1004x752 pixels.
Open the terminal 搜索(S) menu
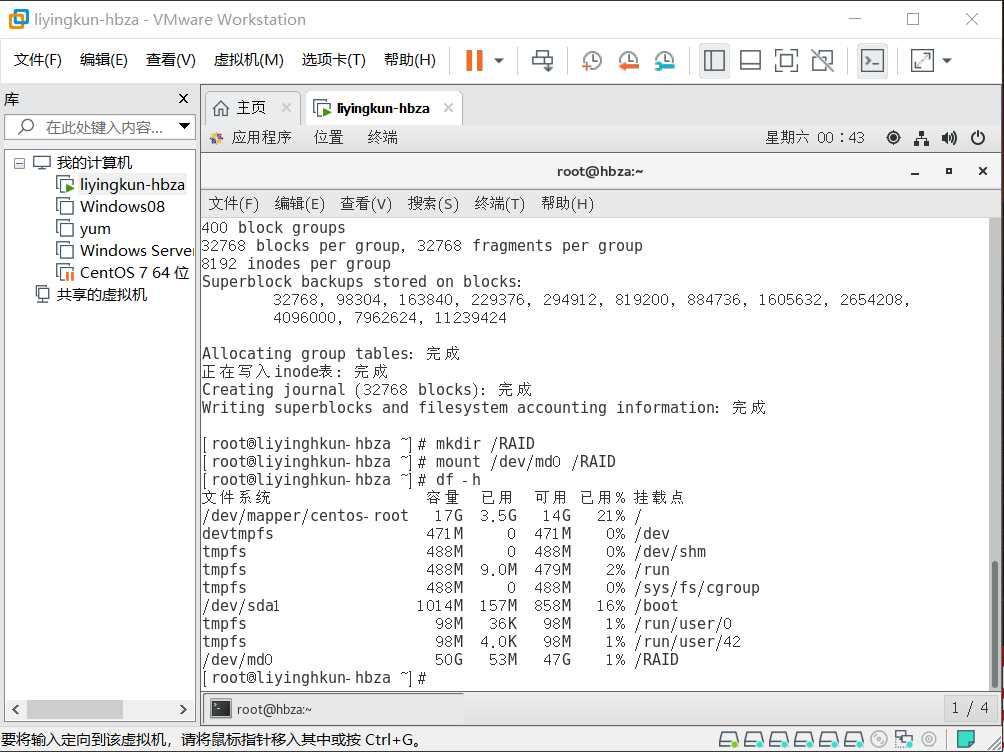[433, 204]
